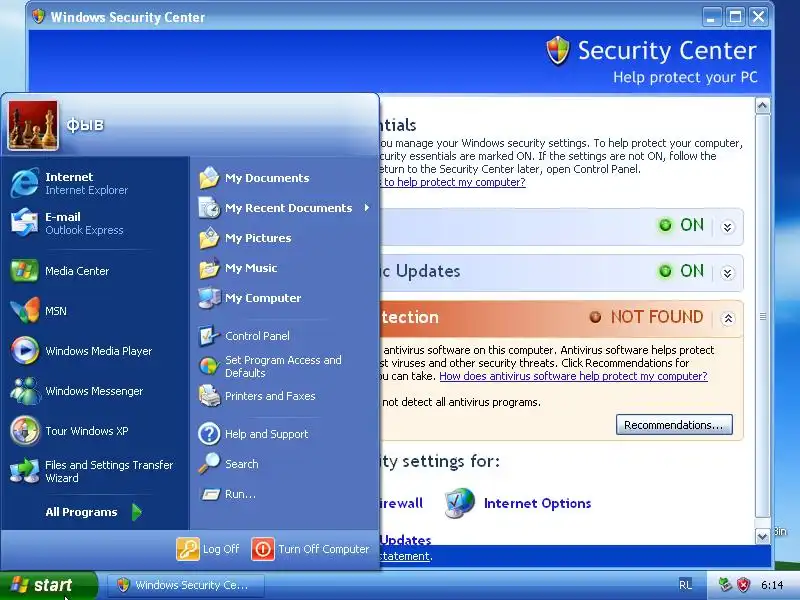This screenshot has width=800, height=600.
Task: Click the Start button
Action: (48, 585)
